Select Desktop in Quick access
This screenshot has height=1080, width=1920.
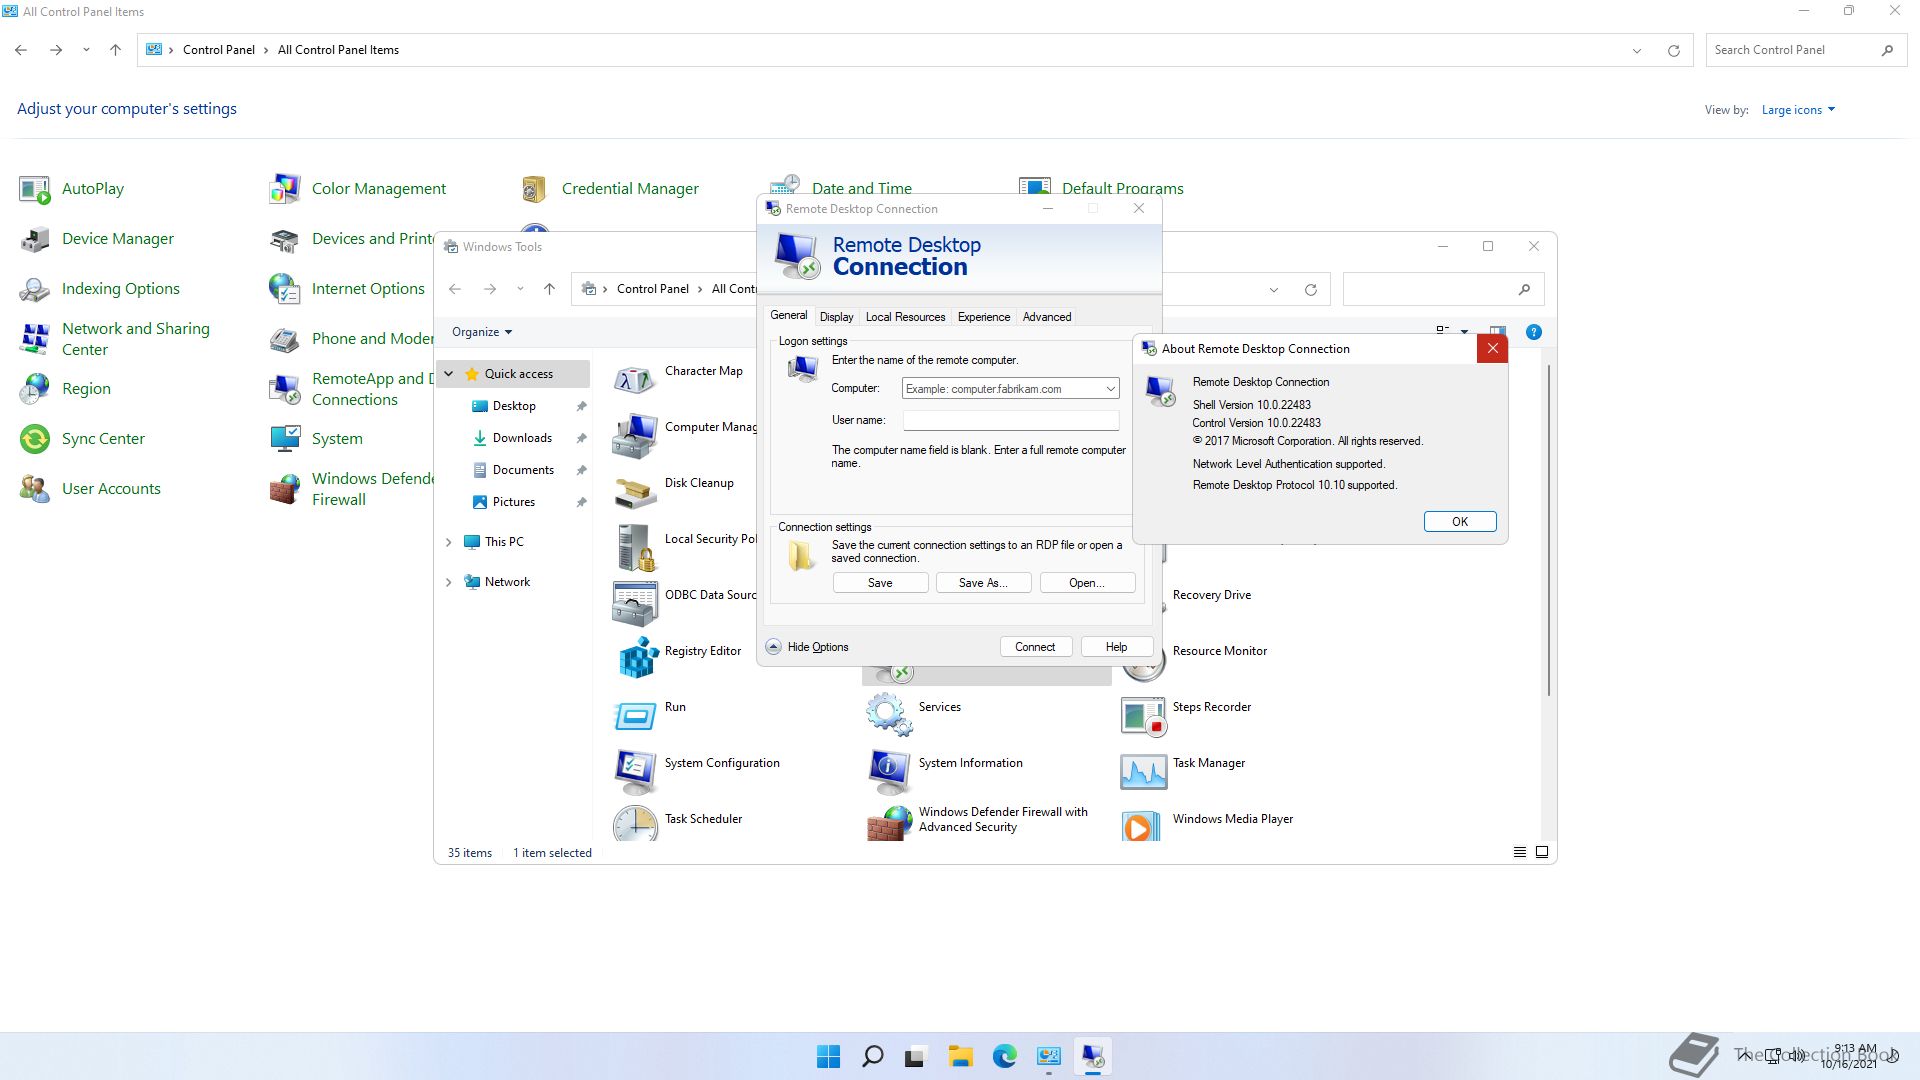point(514,406)
